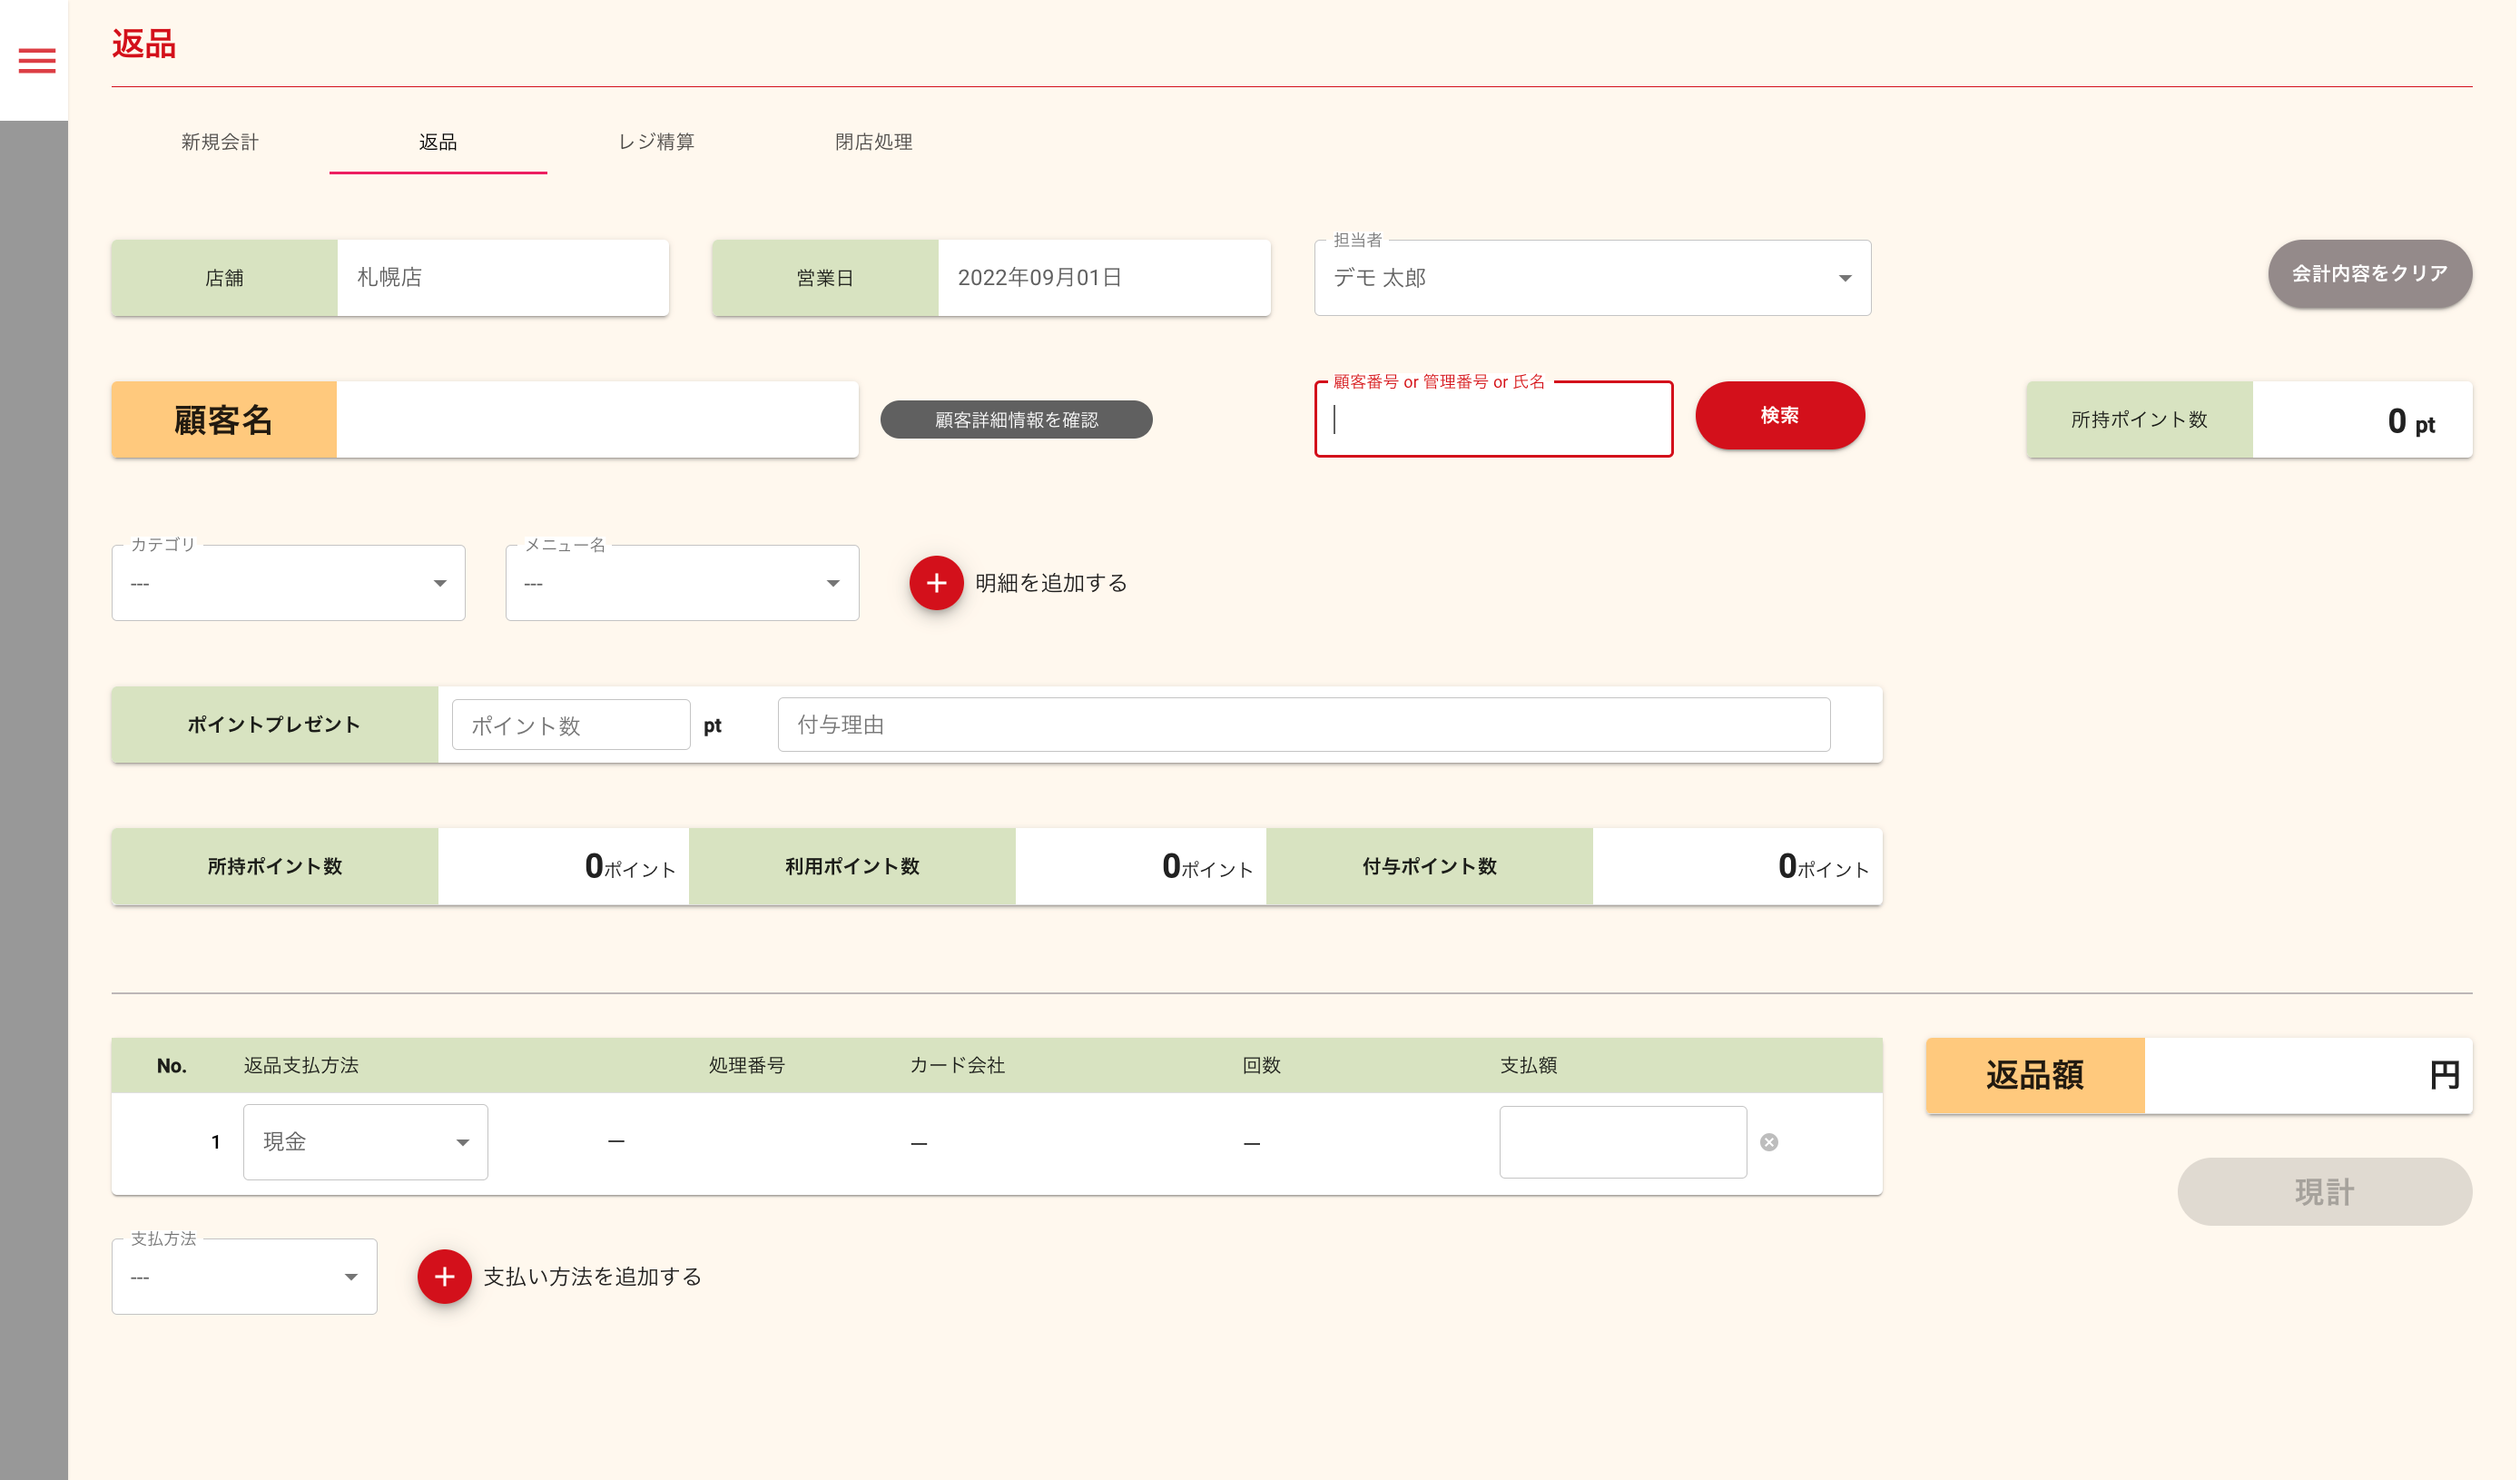Click the 現計 total button
The height and width of the screenshot is (1480, 2520).
[x=2324, y=1192]
